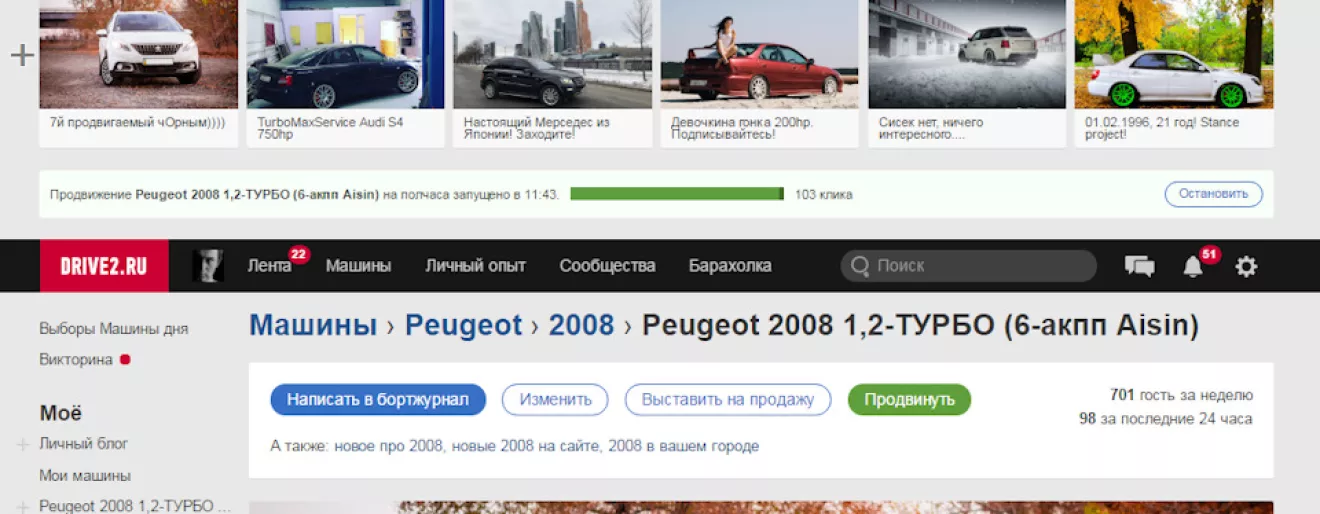The image size is (1320, 514).
Task: Click TurboMaxService Audi S4 750hp caption
Action: 331,128
